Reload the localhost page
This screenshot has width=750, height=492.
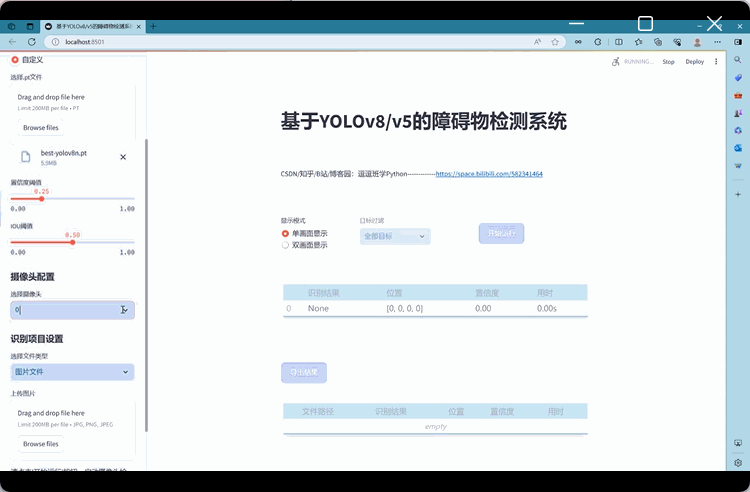coord(32,42)
